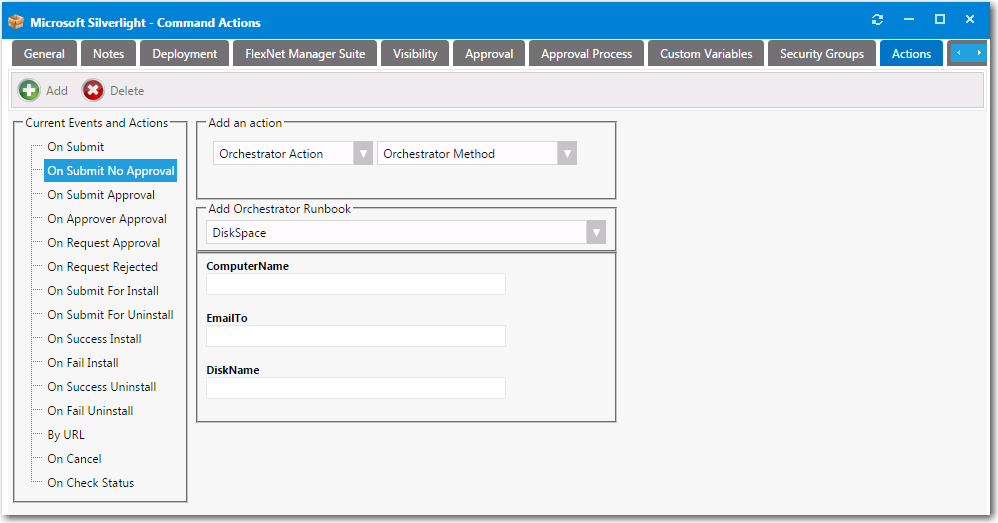Open the FlexNet Manager Suite tab
This screenshot has width=998, height=523.
305,54
